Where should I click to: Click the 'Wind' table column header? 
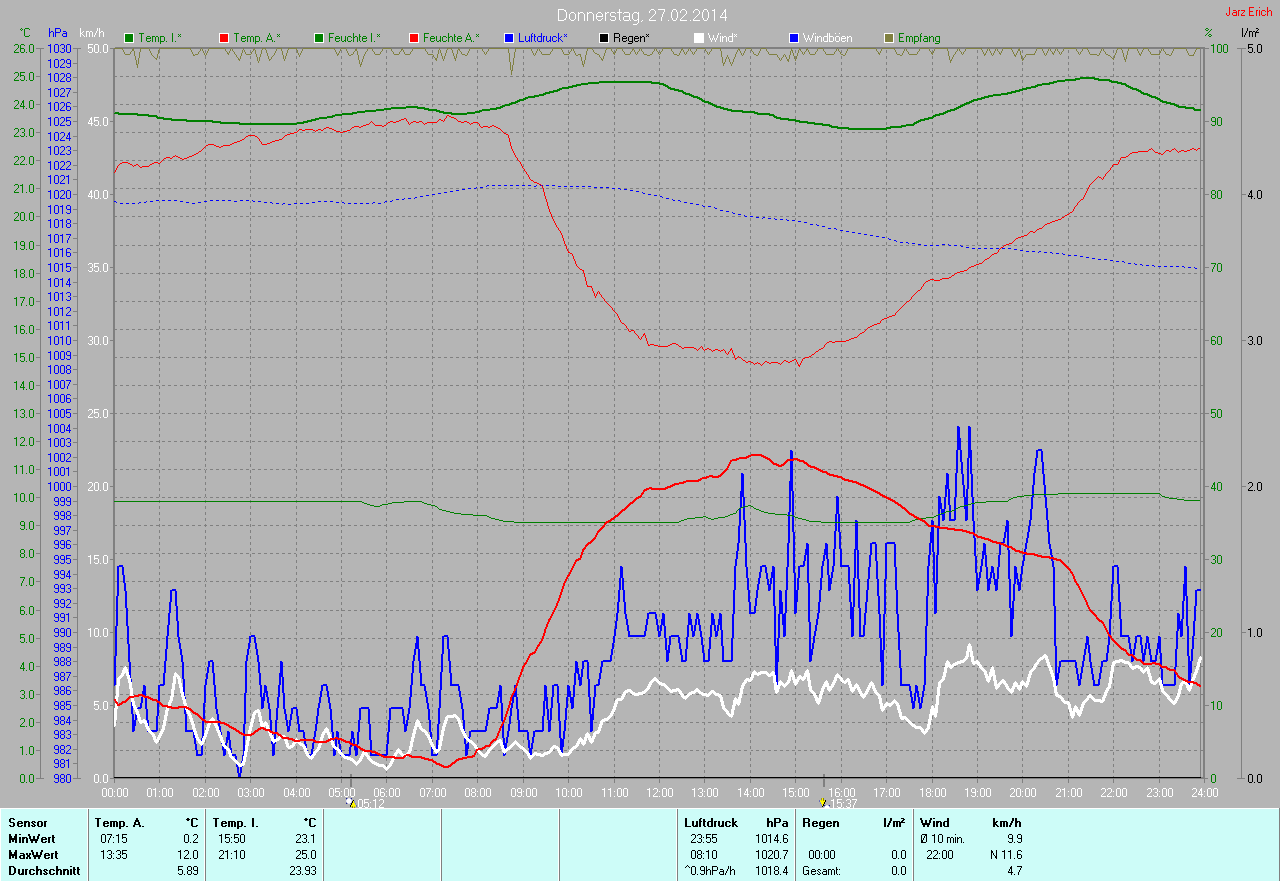click(x=934, y=822)
